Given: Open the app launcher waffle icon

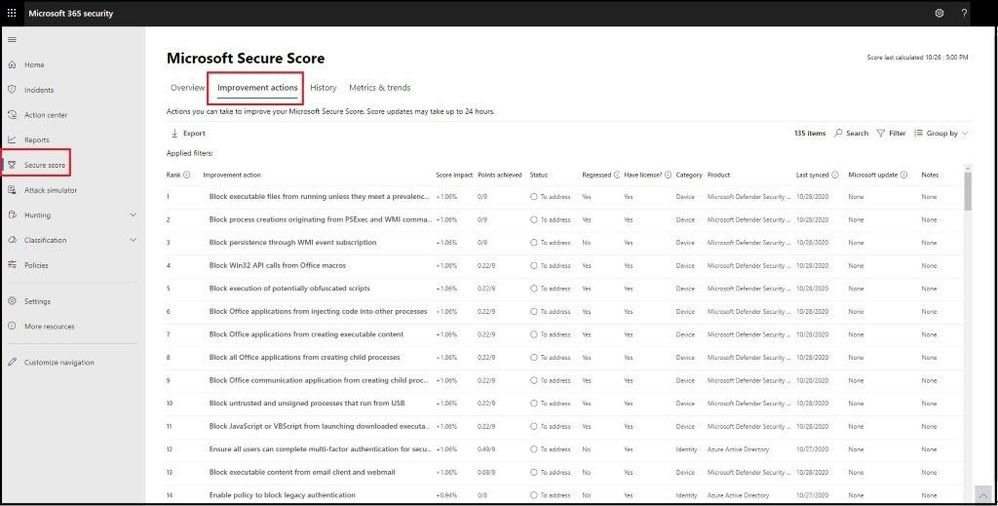Looking at the screenshot, I should click(x=11, y=13).
